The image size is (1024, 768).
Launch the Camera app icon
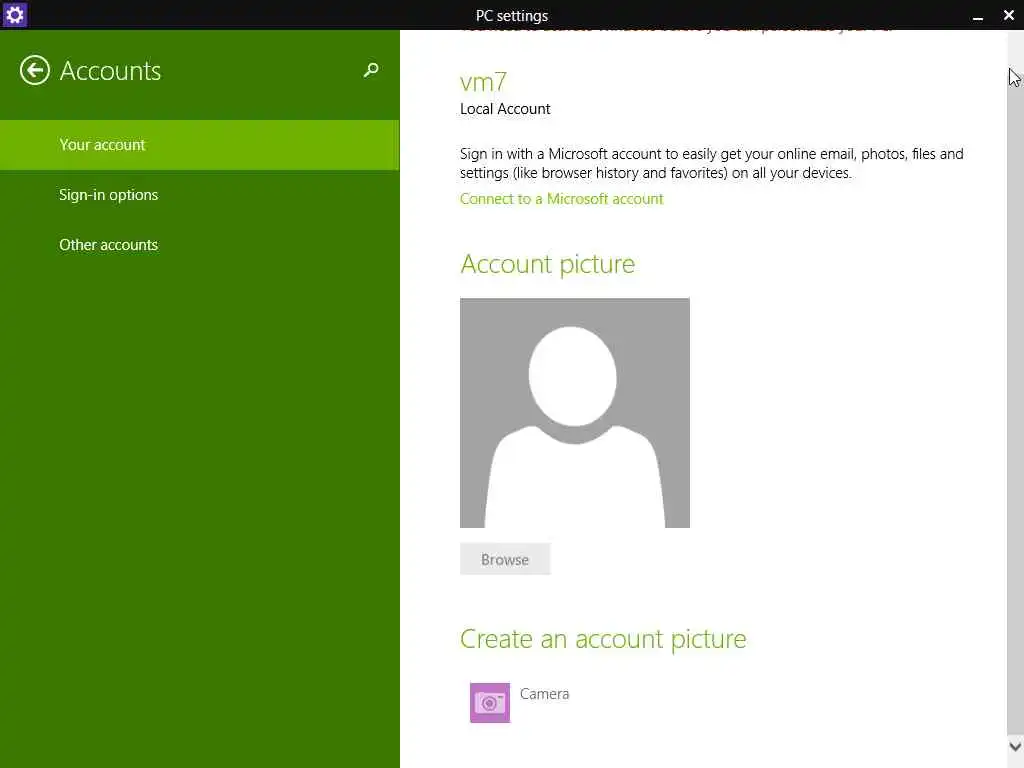coord(490,703)
